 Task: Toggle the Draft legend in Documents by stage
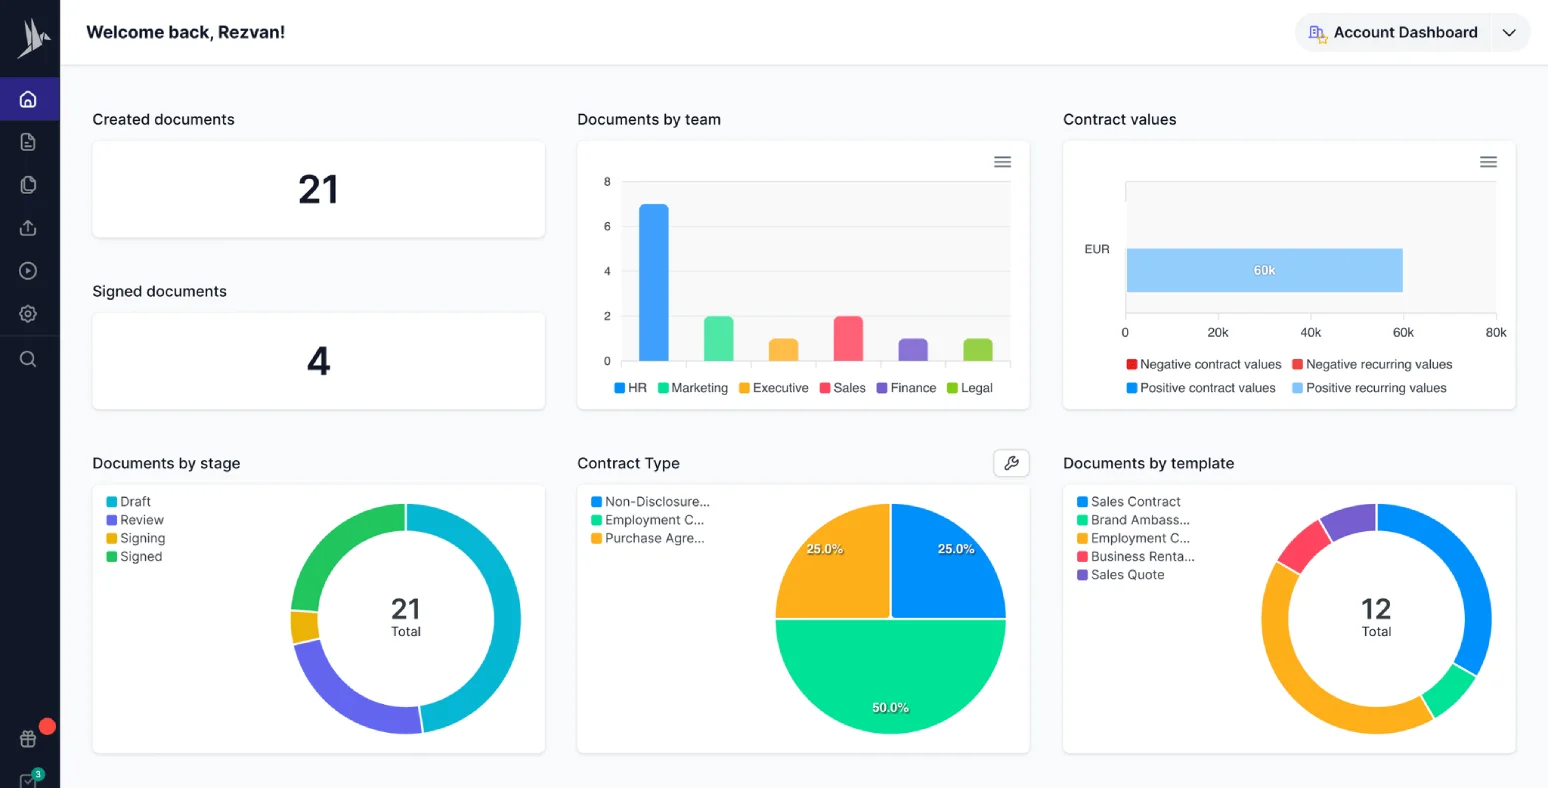pos(129,502)
